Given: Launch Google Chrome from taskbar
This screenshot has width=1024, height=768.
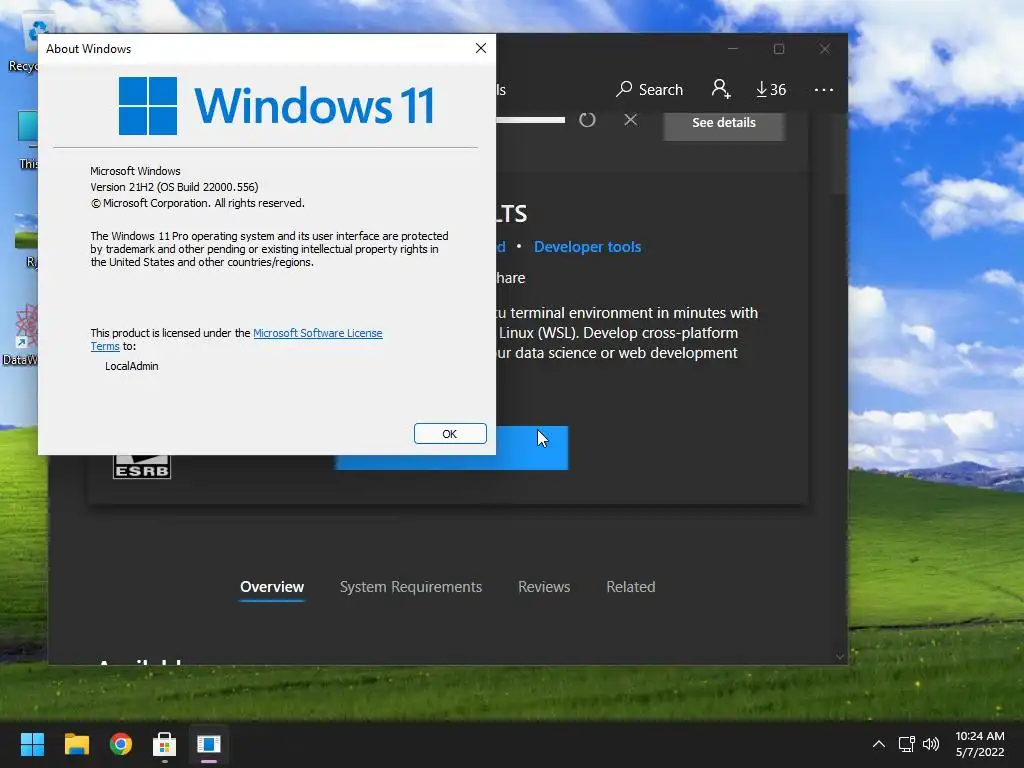Looking at the screenshot, I should pyautogui.click(x=121, y=744).
